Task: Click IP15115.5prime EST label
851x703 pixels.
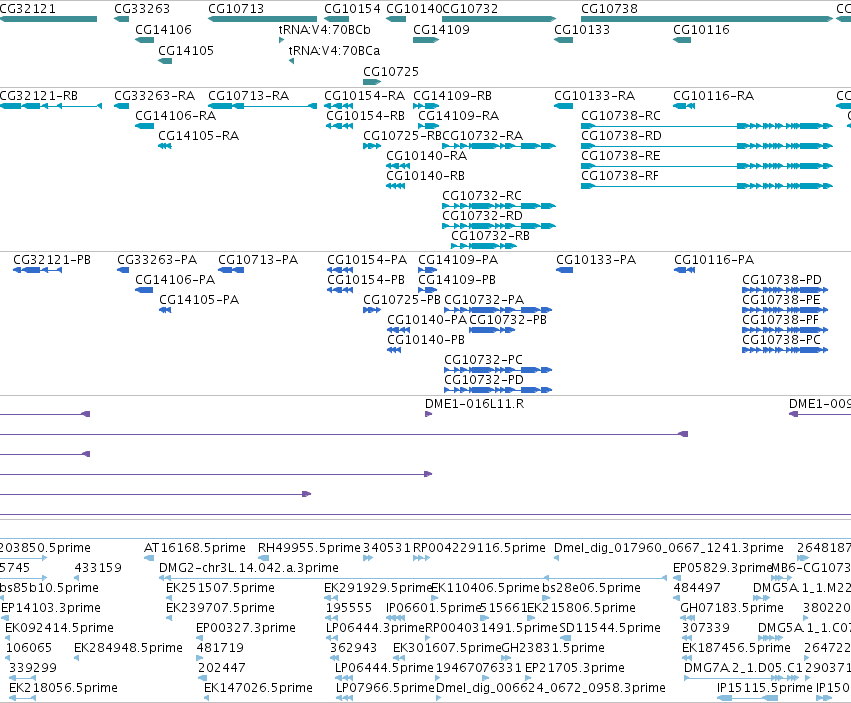Action: click(764, 688)
